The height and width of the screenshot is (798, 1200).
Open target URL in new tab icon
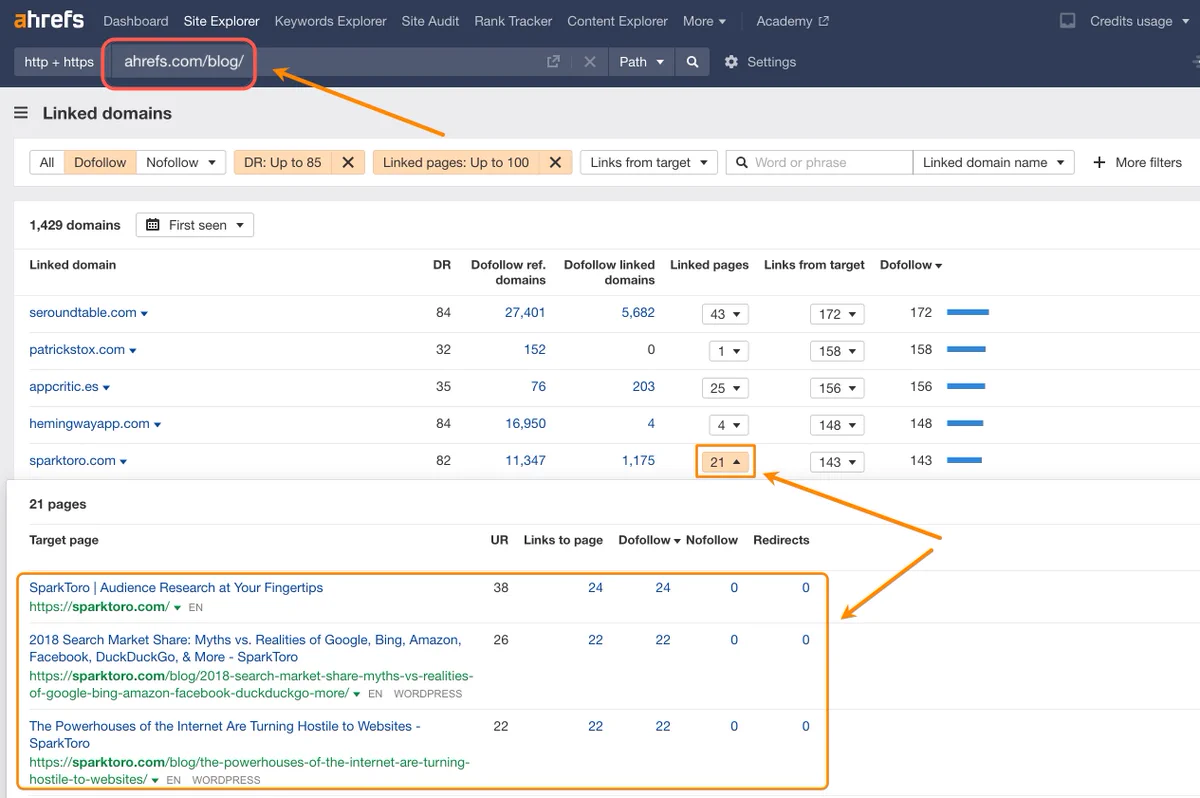(553, 62)
